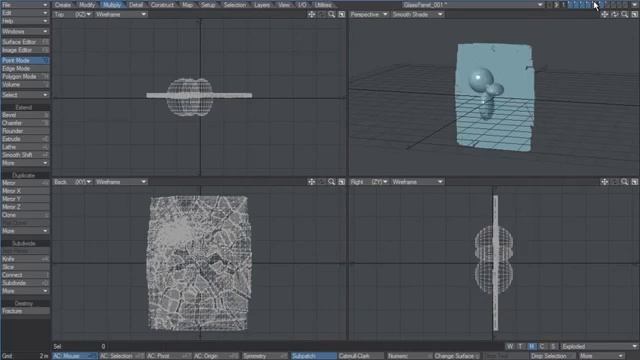Image resolution: width=640 pixels, height=360 pixels.
Task: Open the Perspective view type dropdown
Action: coord(369,14)
